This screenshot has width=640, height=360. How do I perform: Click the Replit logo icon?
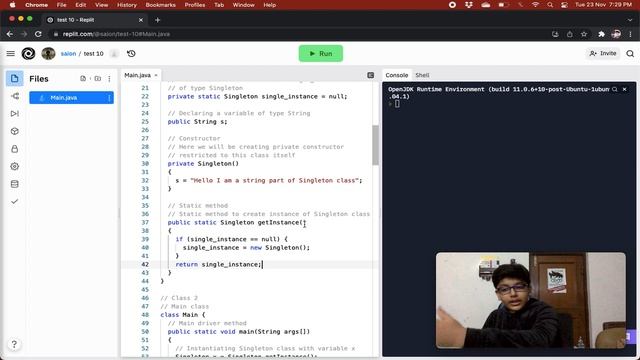tap(28, 53)
